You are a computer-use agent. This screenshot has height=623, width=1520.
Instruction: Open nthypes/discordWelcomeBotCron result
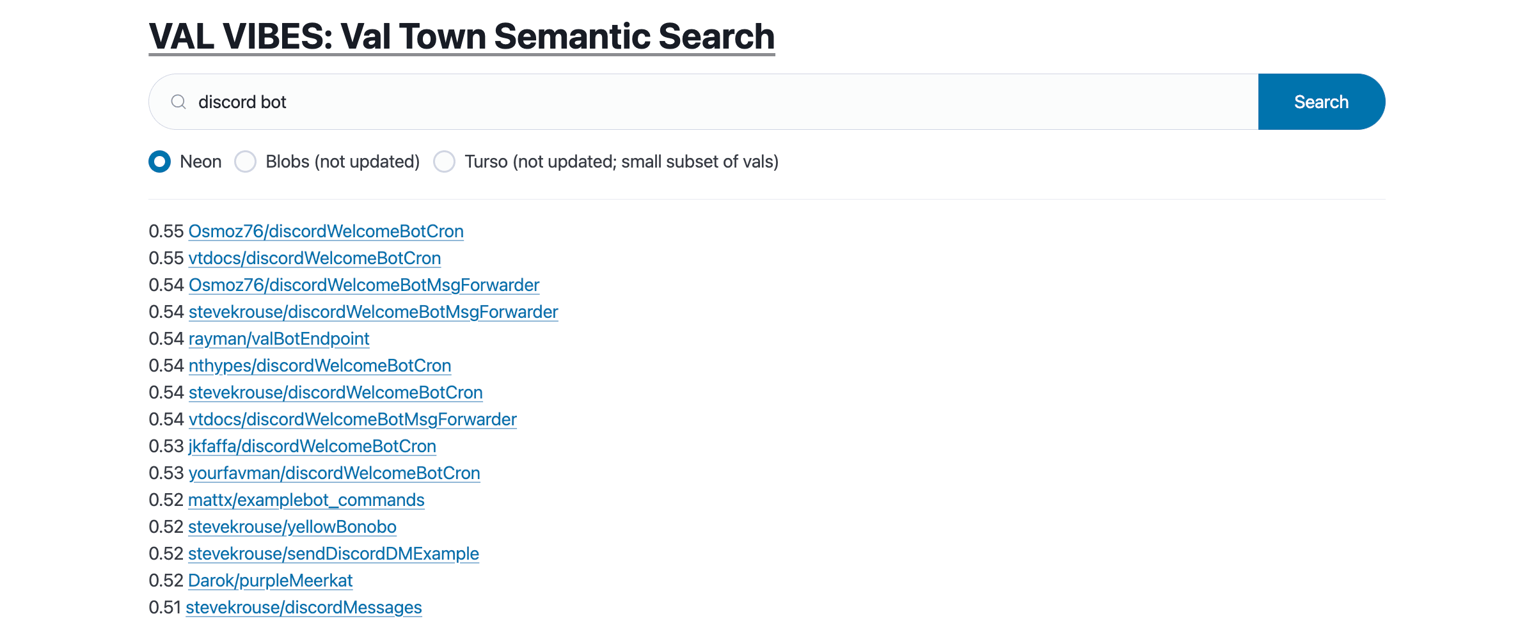[x=320, y=366]
